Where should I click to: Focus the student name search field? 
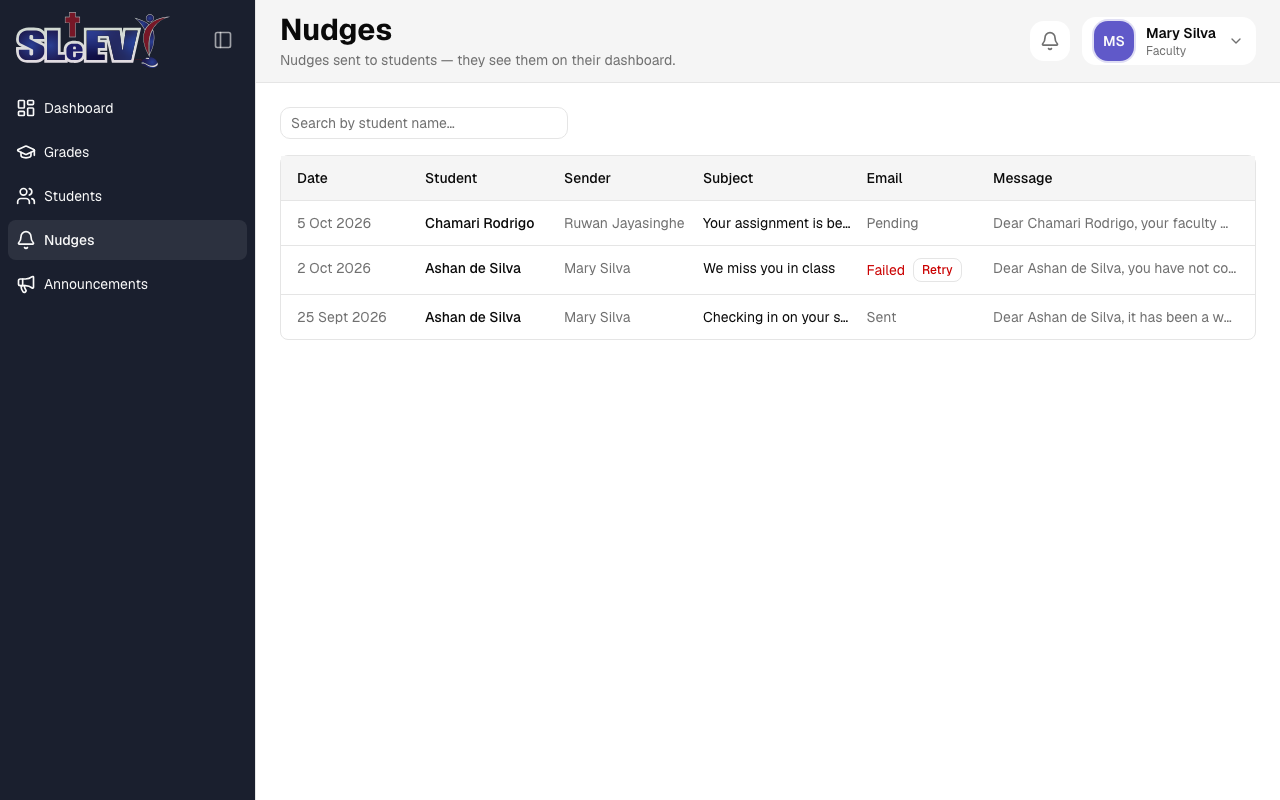[x=424, y=123]
